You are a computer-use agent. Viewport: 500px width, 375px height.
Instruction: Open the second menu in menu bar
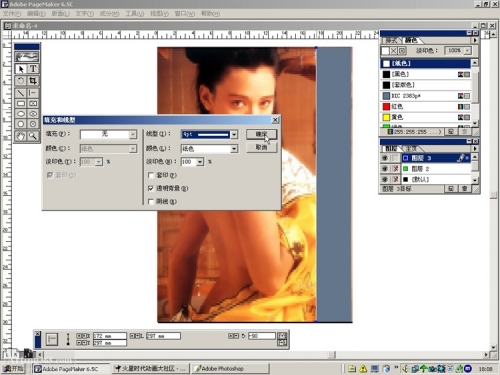(x=36, y=14)
